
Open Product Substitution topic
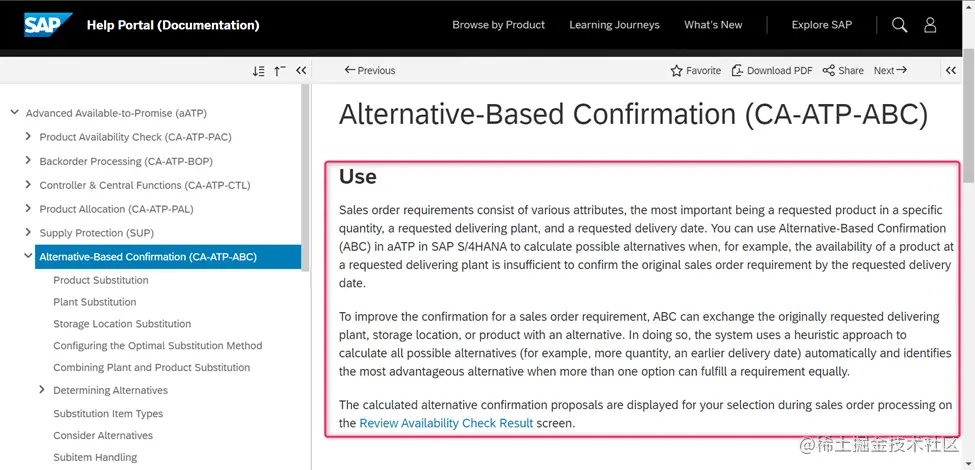tap(101, 280)
